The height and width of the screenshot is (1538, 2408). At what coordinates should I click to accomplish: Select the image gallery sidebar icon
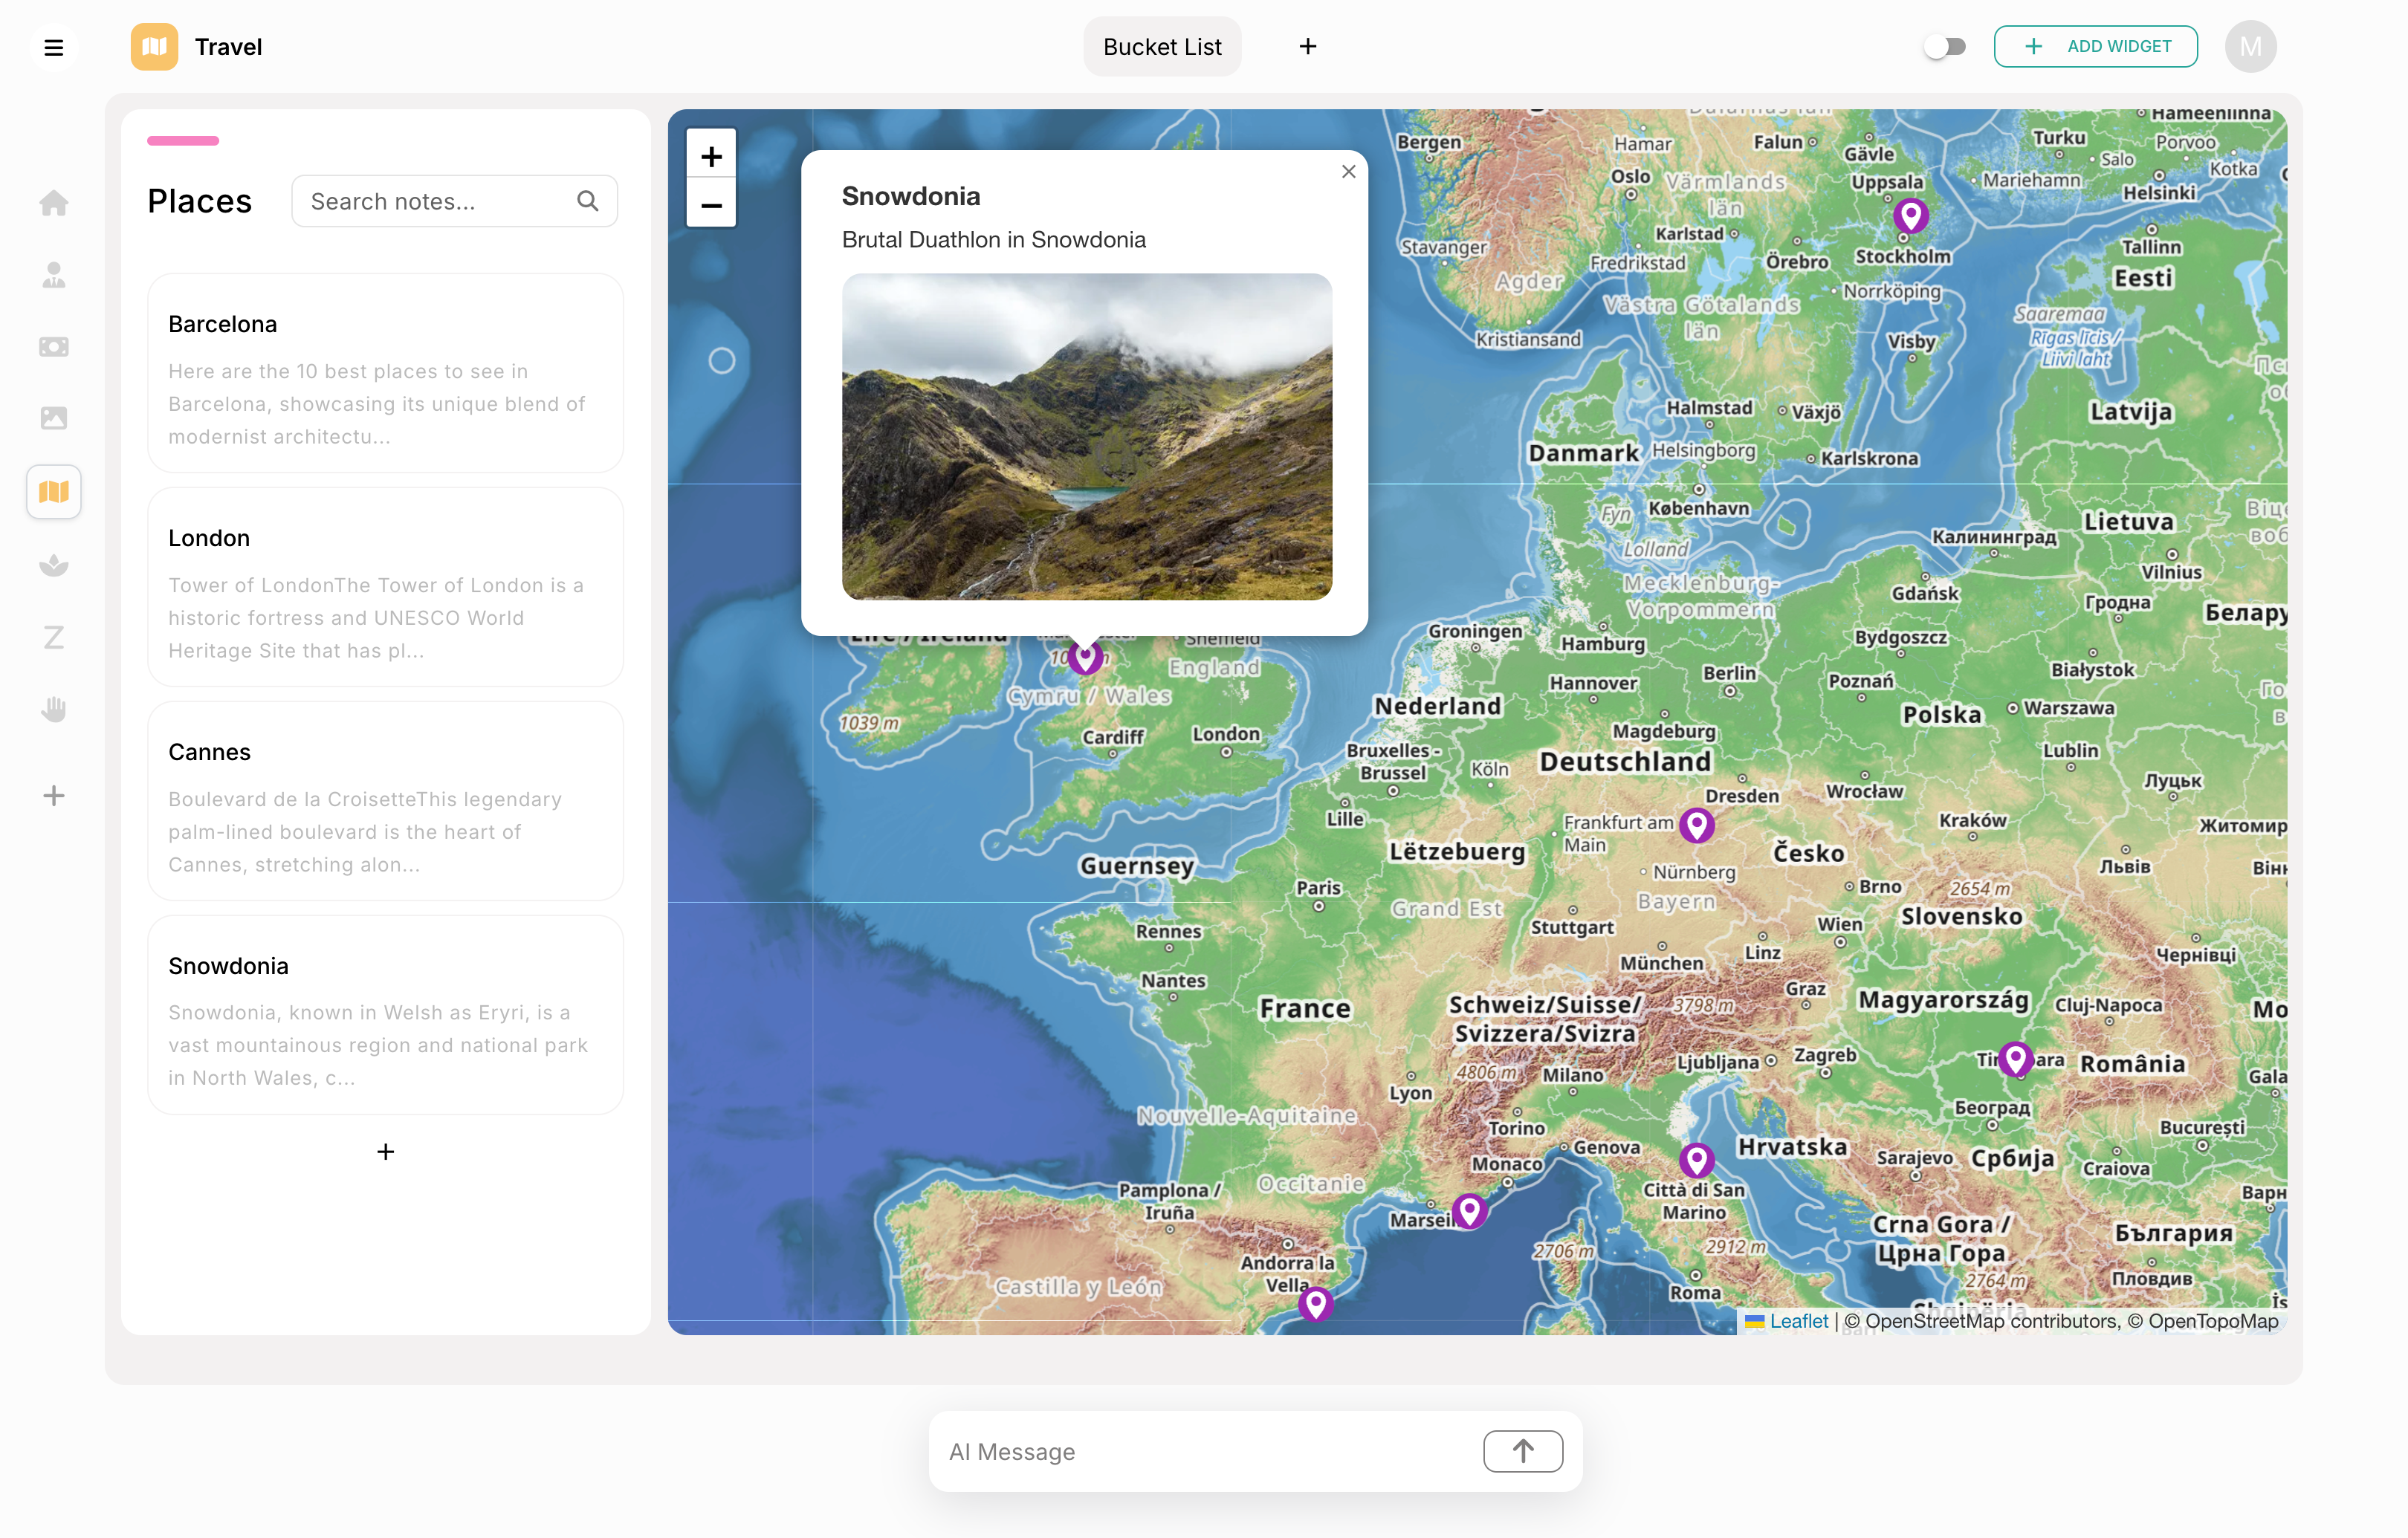coord(54,418)
